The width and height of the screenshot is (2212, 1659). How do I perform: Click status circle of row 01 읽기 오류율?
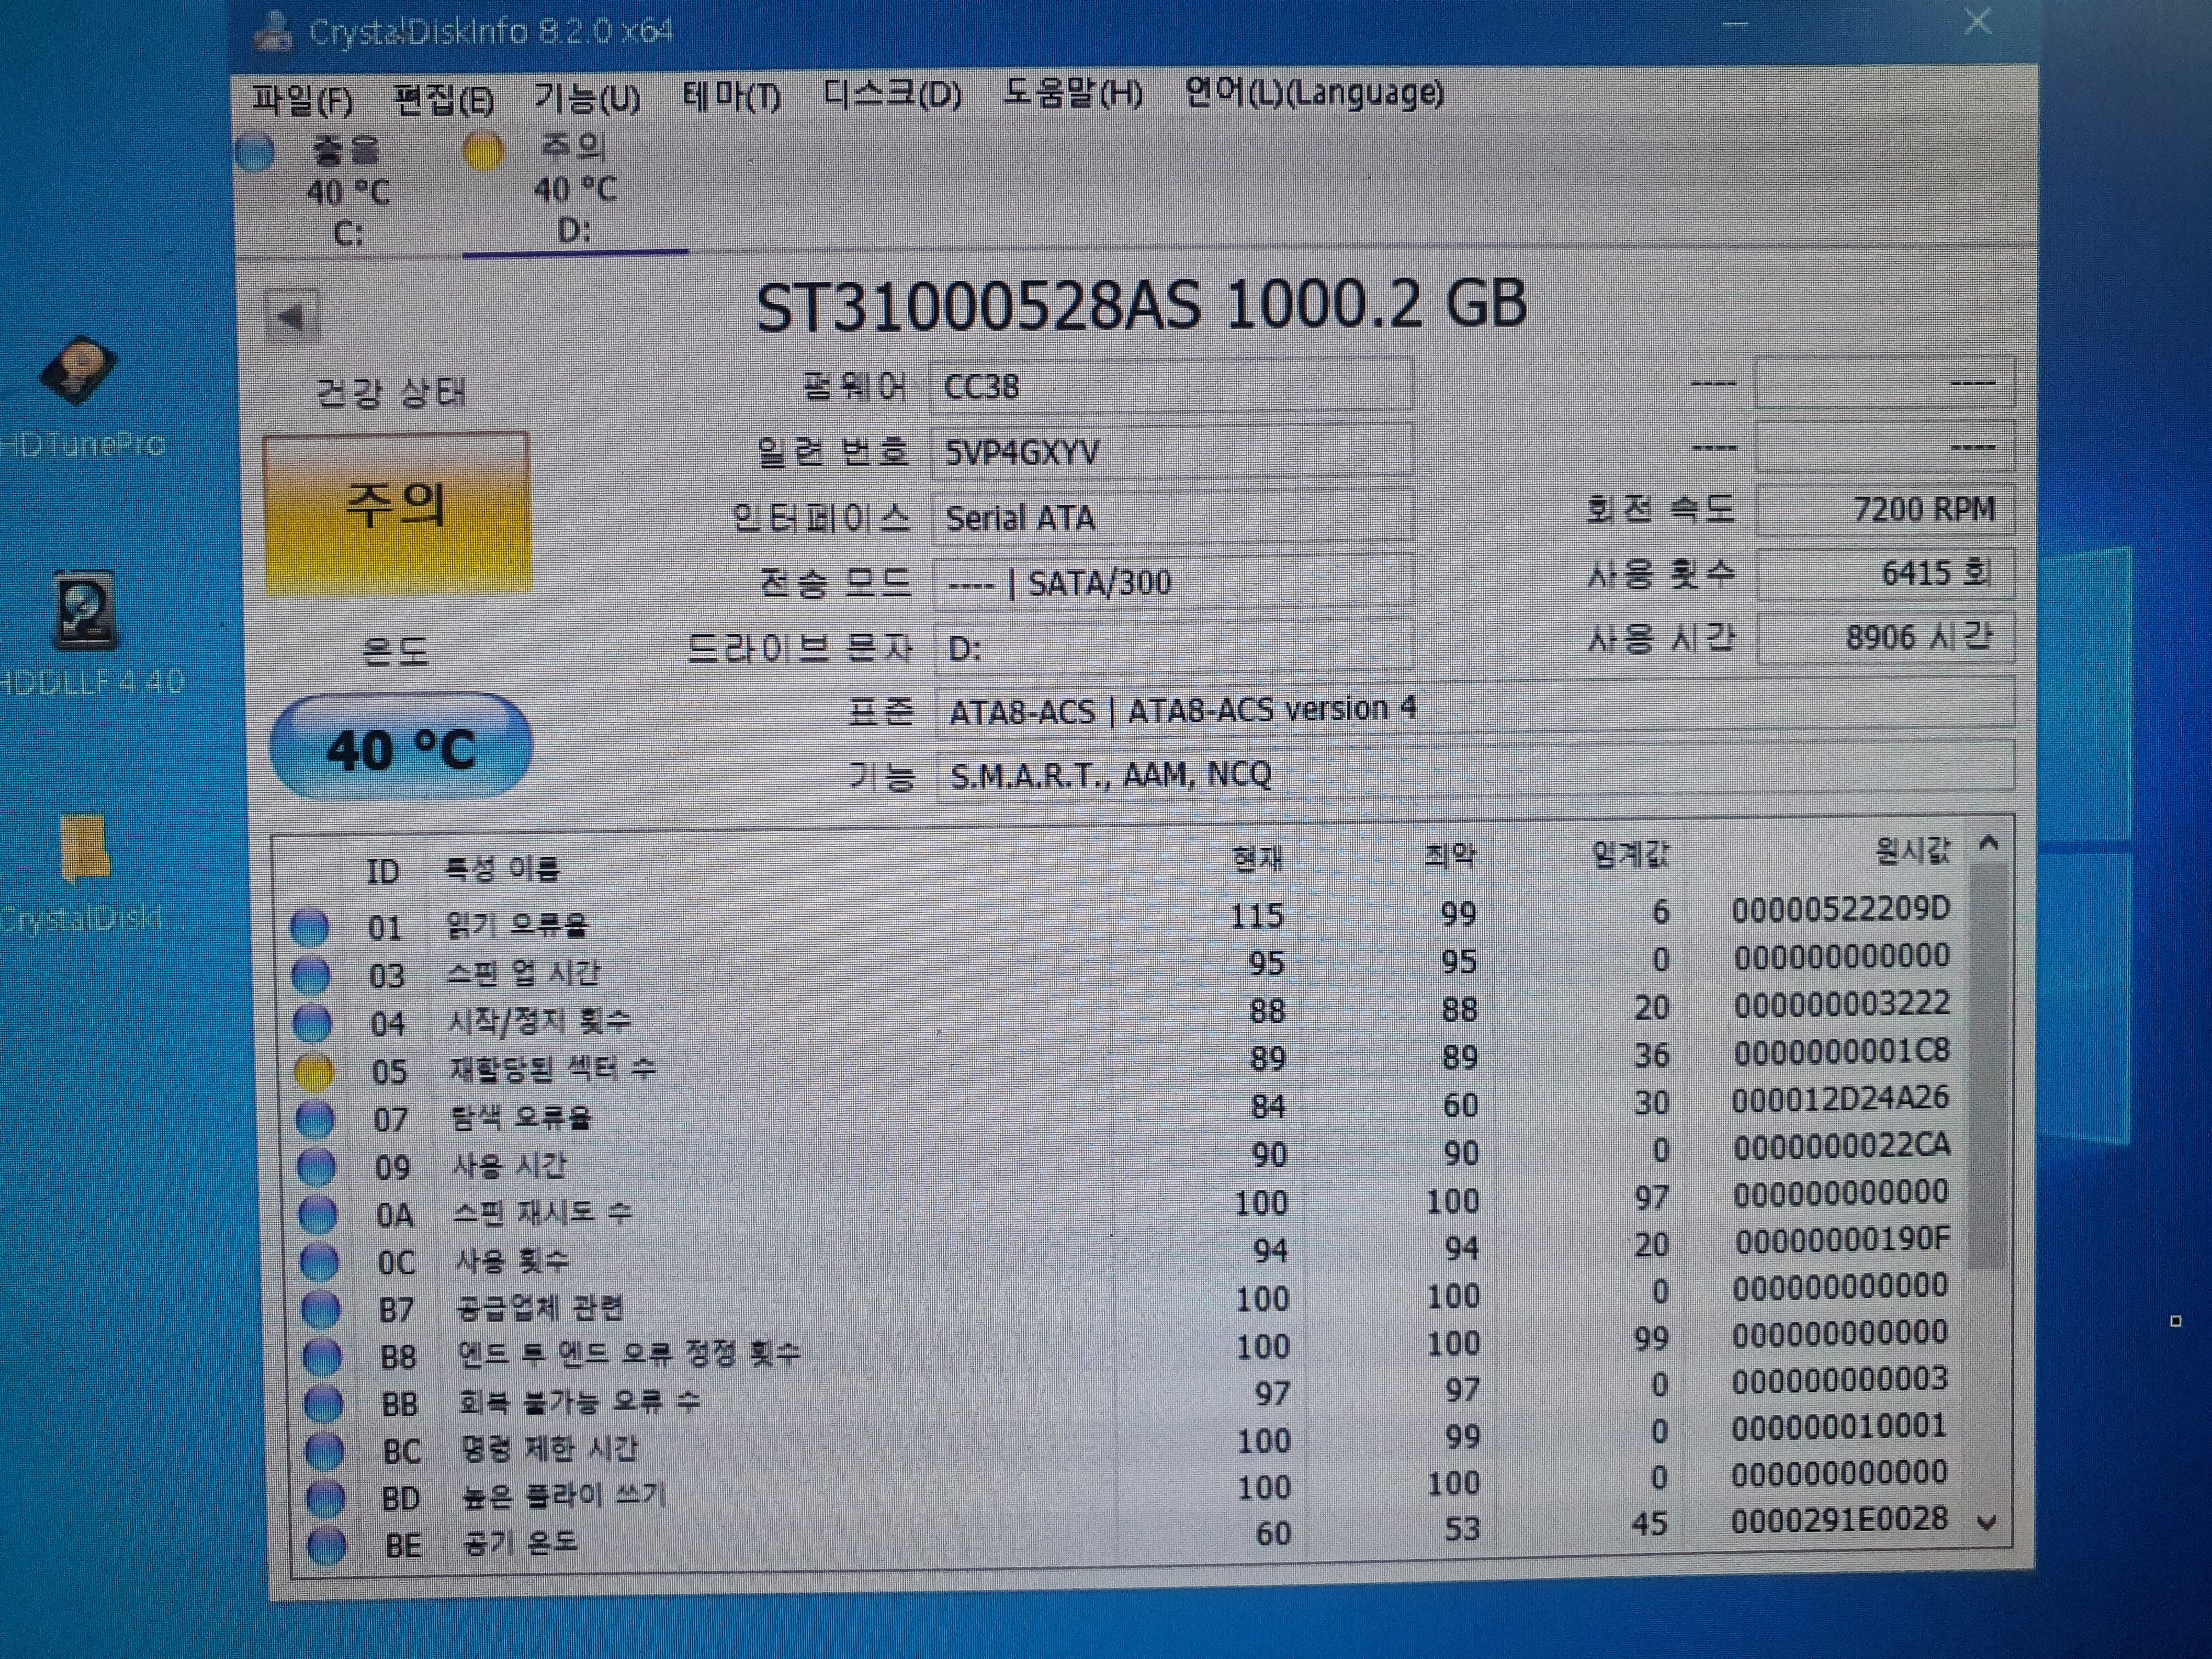point(309,927)
